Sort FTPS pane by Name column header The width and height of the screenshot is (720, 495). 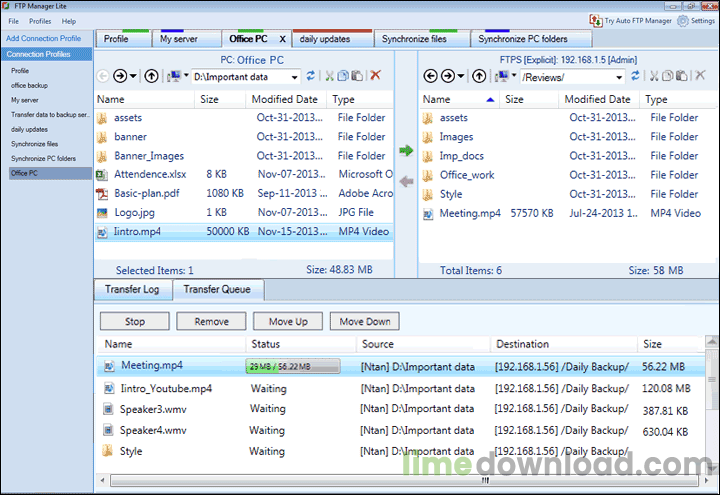[x=459, y=99]
